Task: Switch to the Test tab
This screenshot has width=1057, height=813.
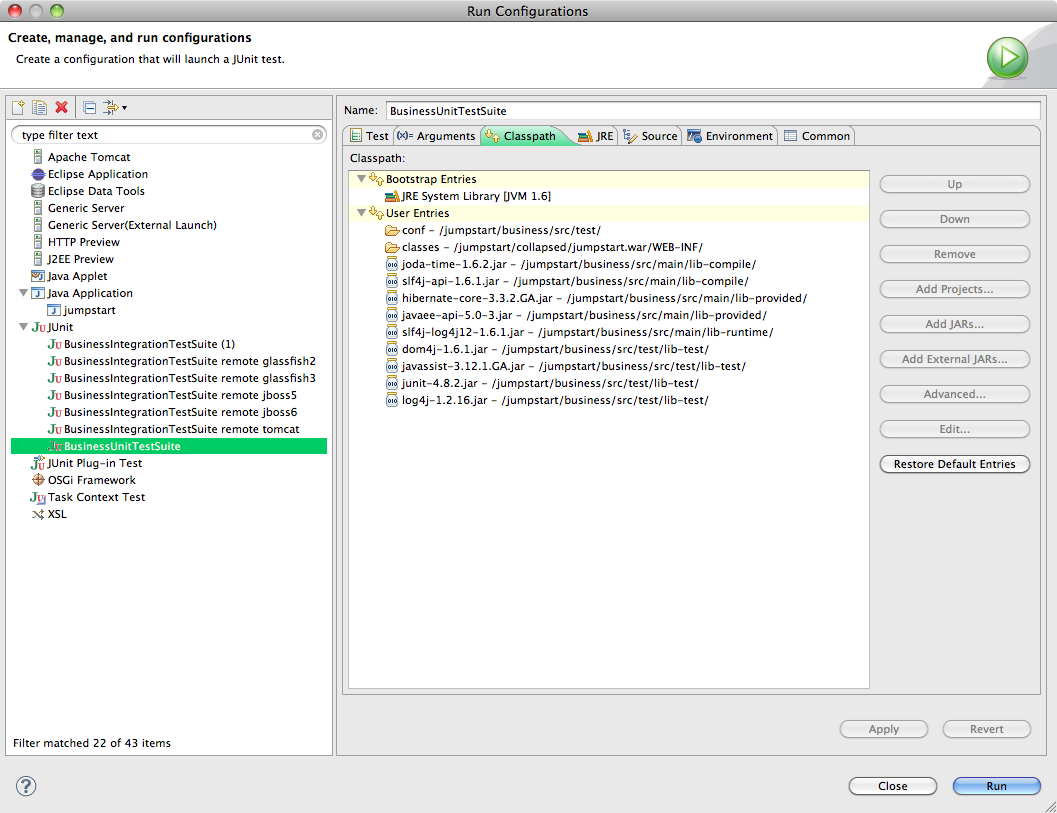Action: [369, 136]
